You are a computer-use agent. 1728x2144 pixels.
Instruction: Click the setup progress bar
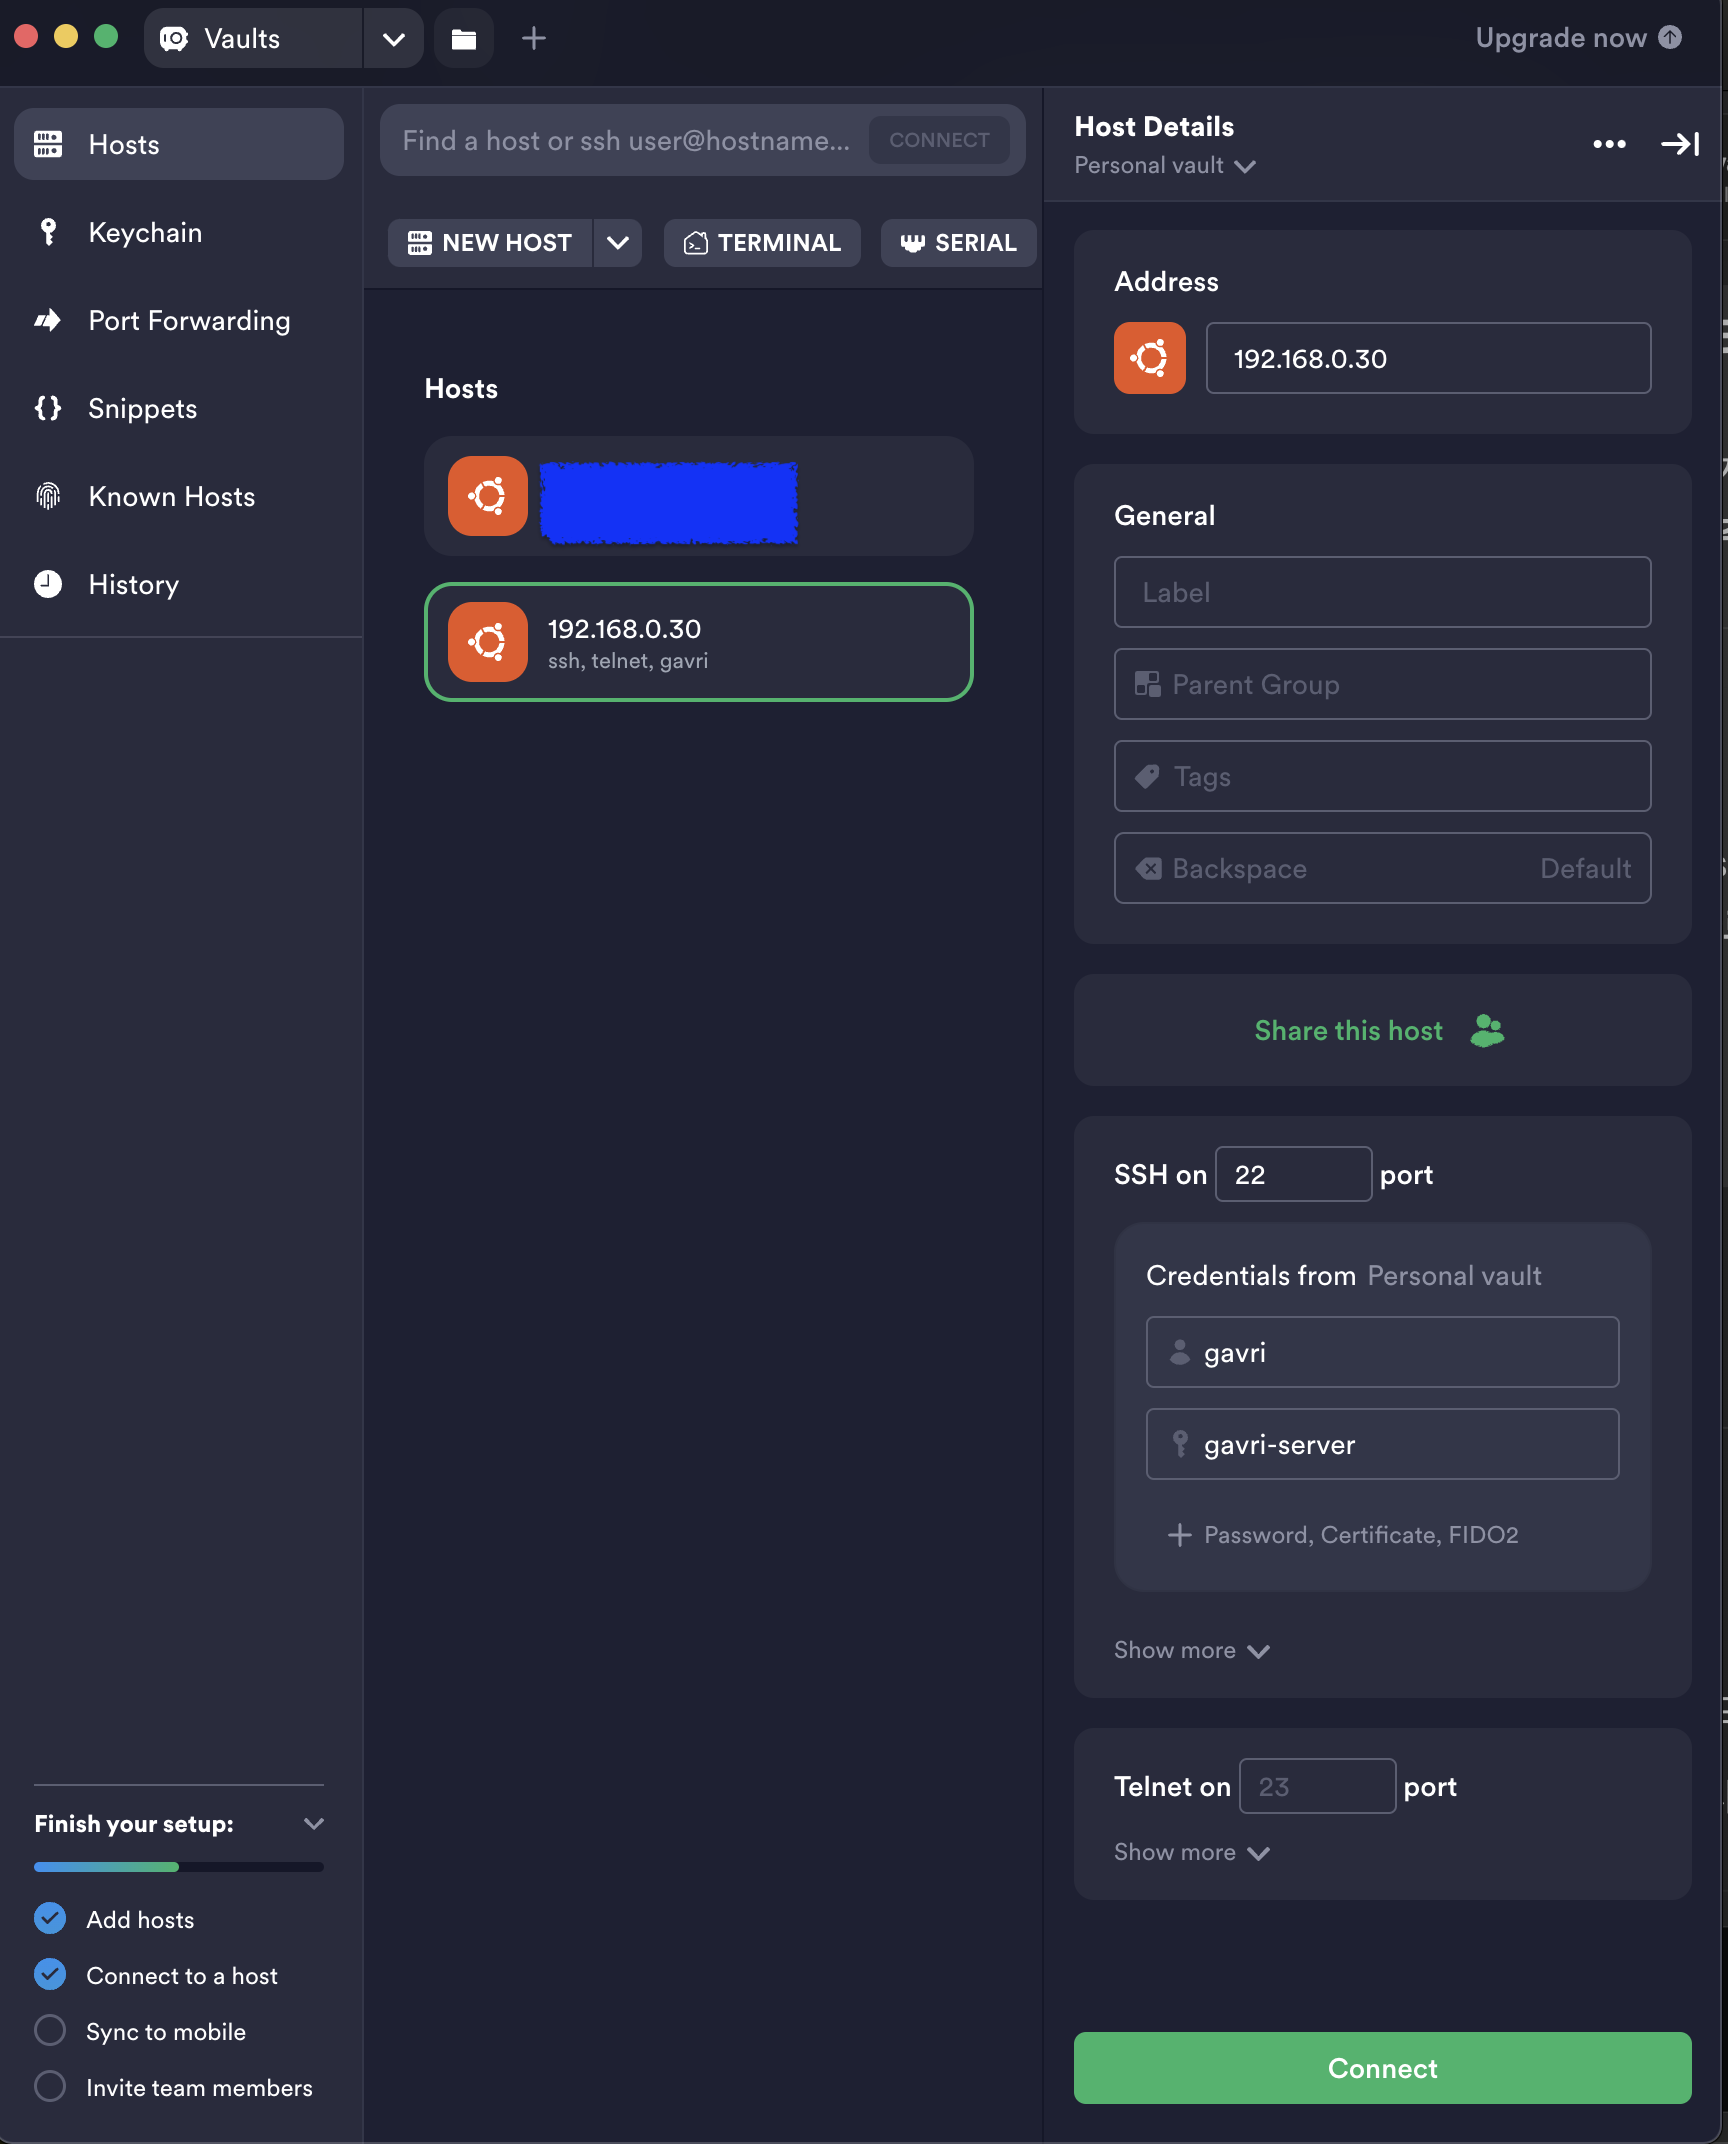179,1867
